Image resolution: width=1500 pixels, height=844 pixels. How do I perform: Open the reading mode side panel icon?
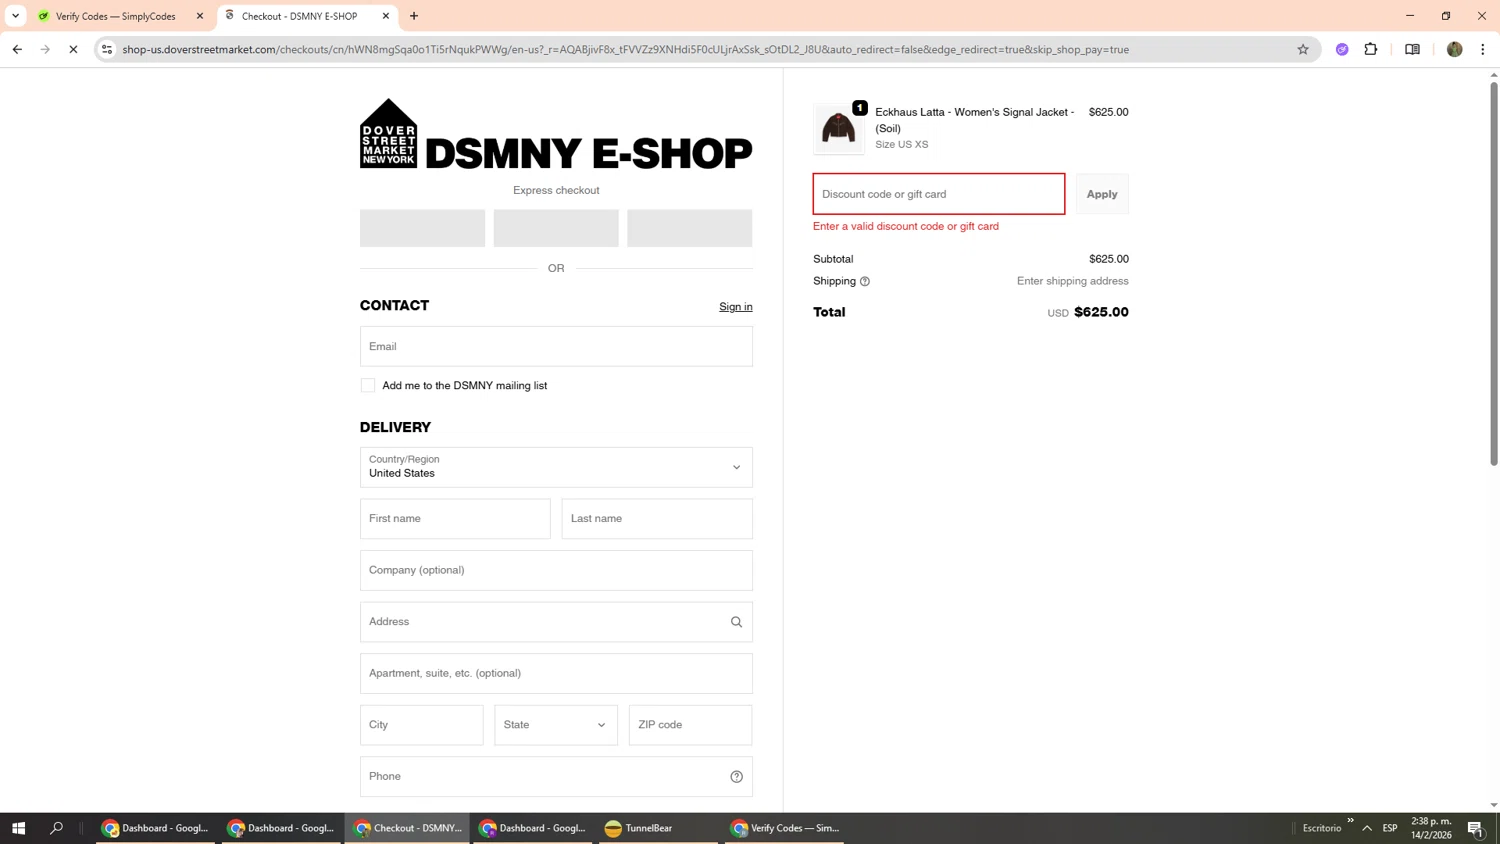pyautogui.click(x=1412, y=49)
